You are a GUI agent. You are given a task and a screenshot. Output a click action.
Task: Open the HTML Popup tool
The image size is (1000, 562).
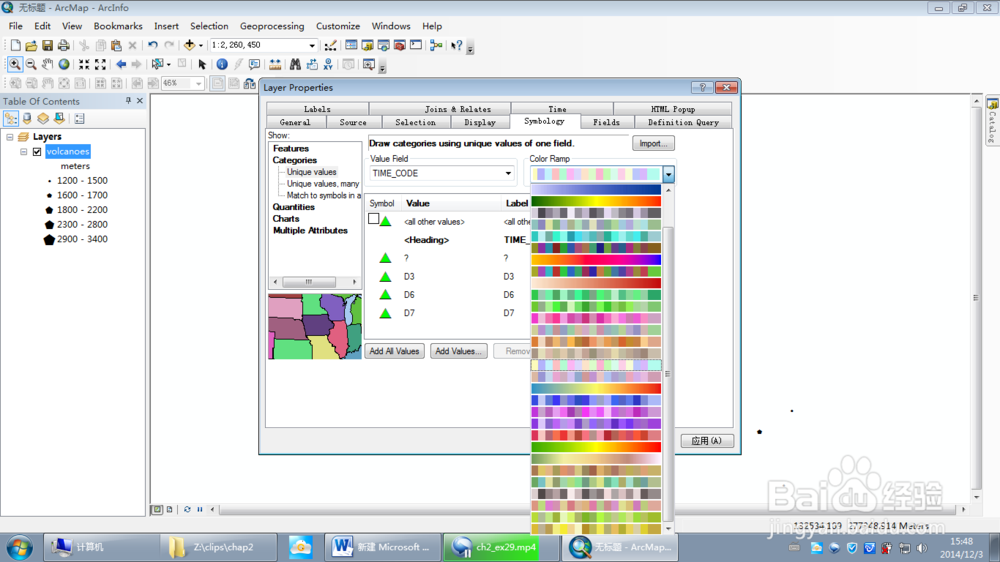point(254,64)
